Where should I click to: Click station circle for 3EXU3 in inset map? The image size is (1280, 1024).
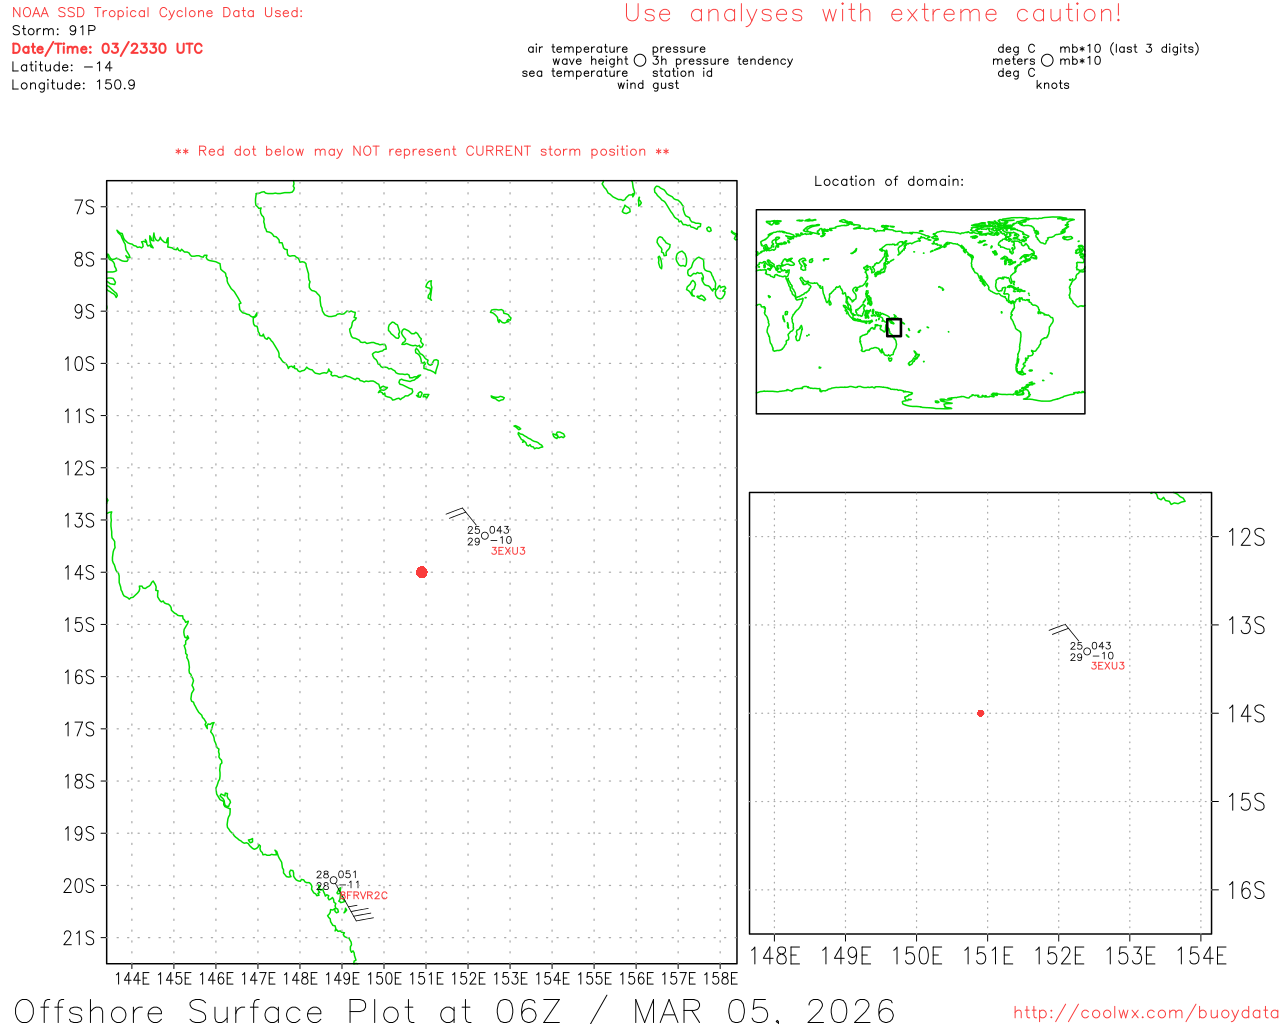[1087, 651]
